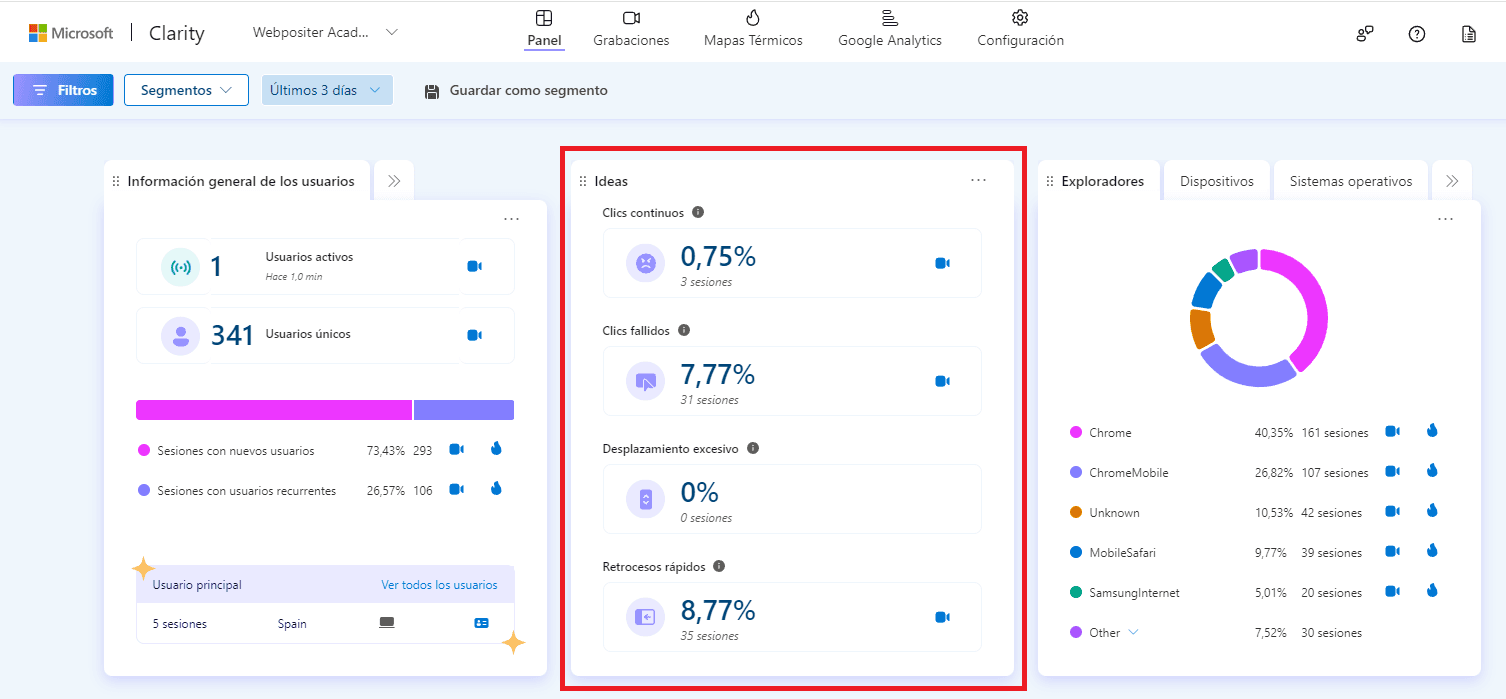
Task: Click the Filtros button
Action: [63, 90]
